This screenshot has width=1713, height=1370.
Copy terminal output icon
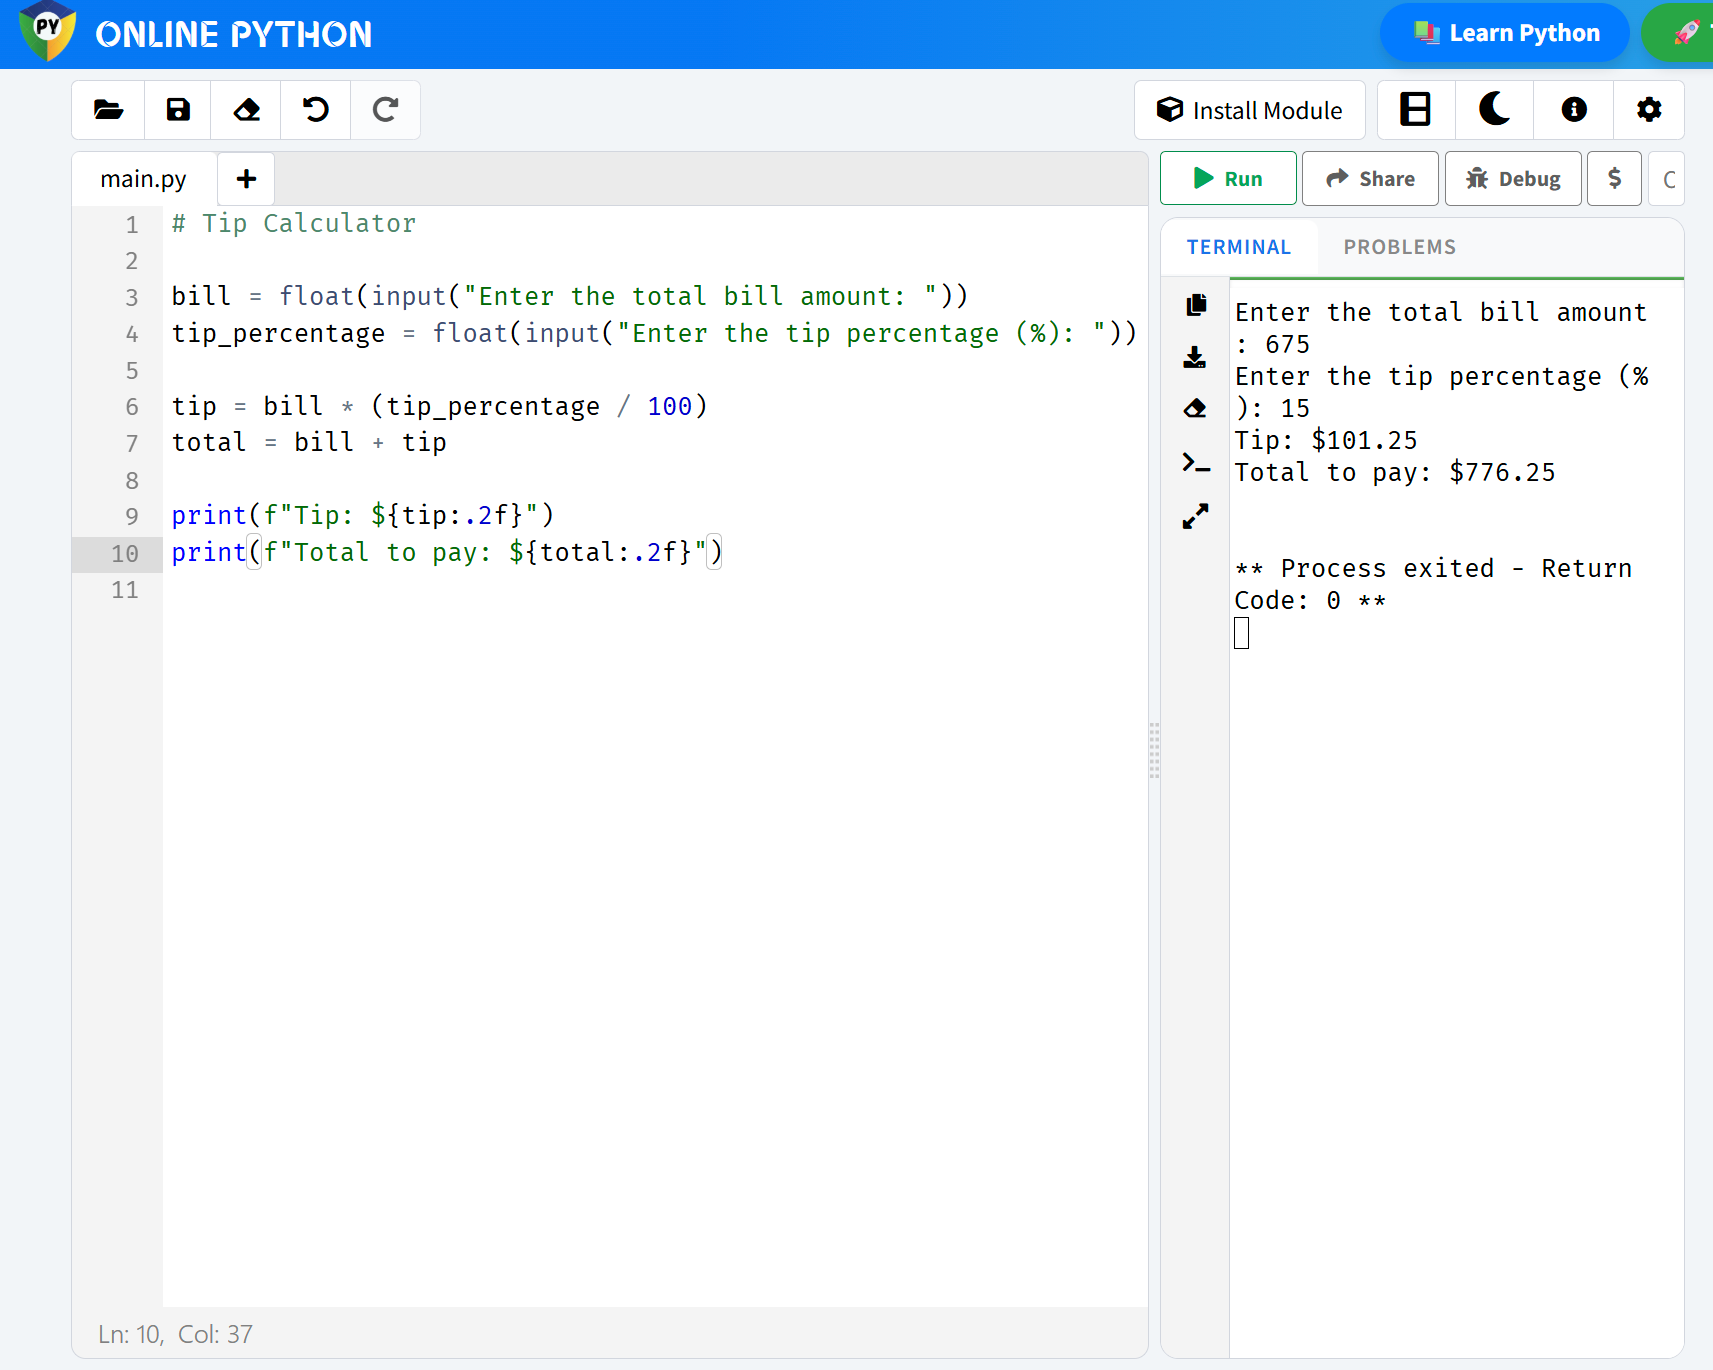pos(1196,305)
